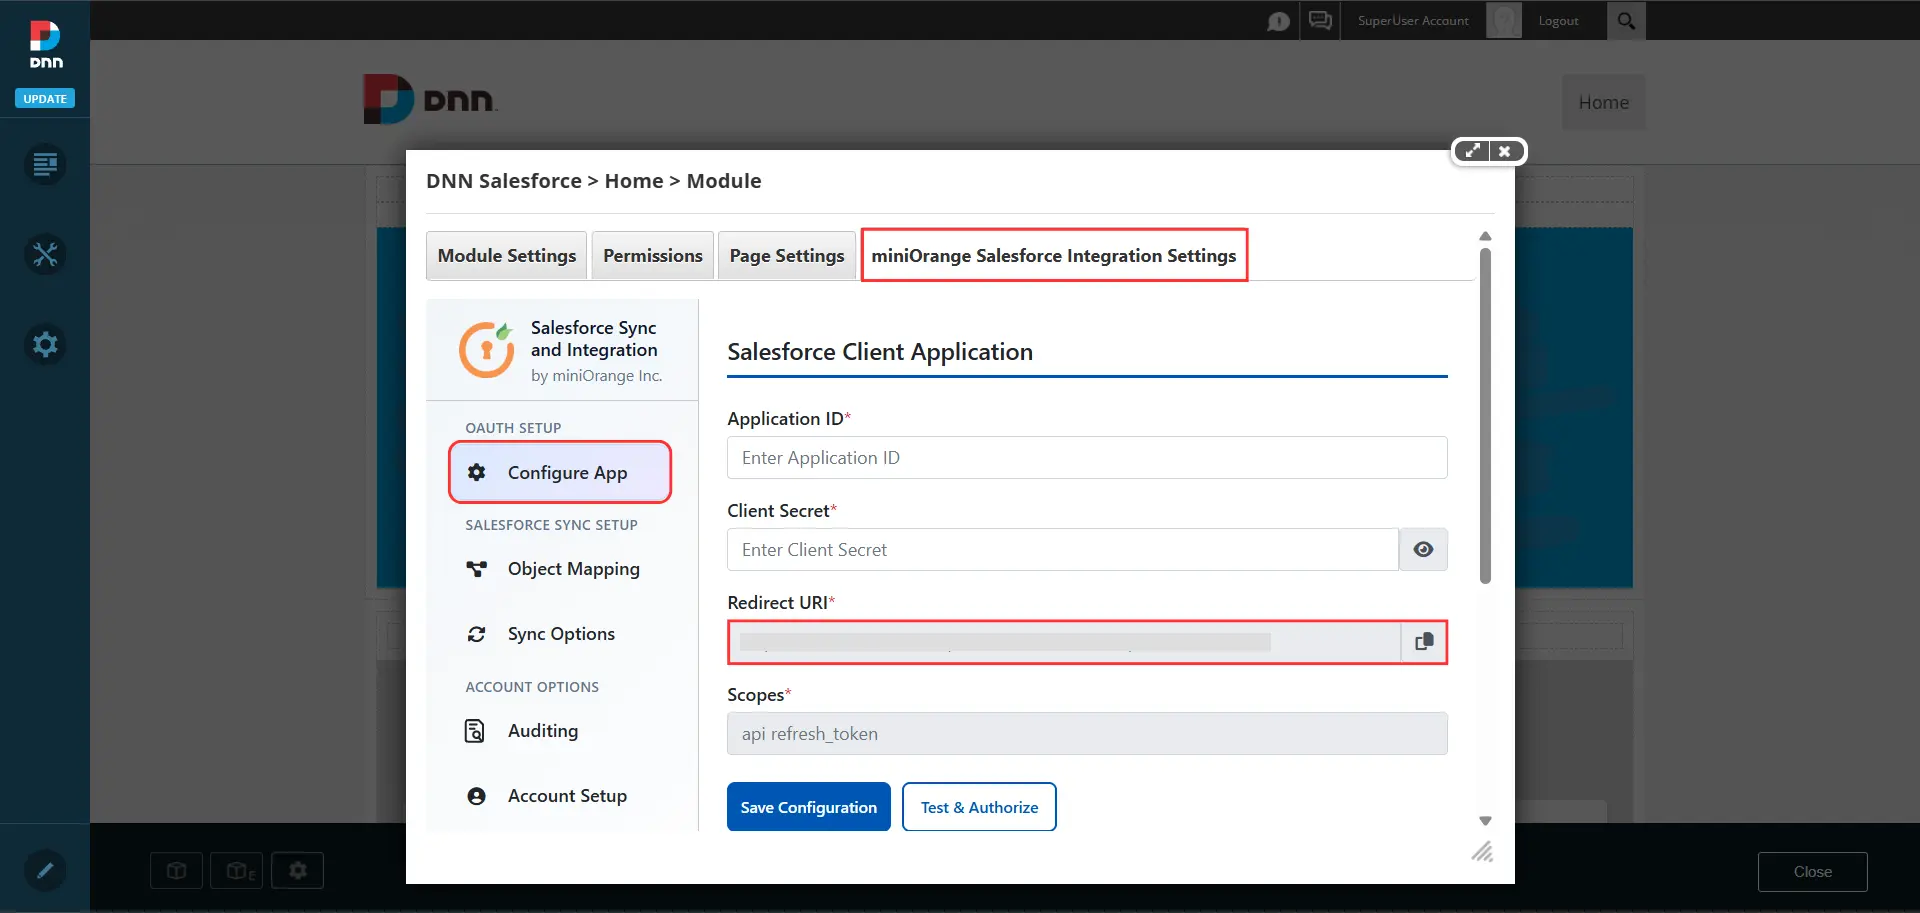Image resolution: width=1920 pixels, height=913 pixels.
Task: Click the first cube icon in bottom edit bar
Action: point(176,871)
